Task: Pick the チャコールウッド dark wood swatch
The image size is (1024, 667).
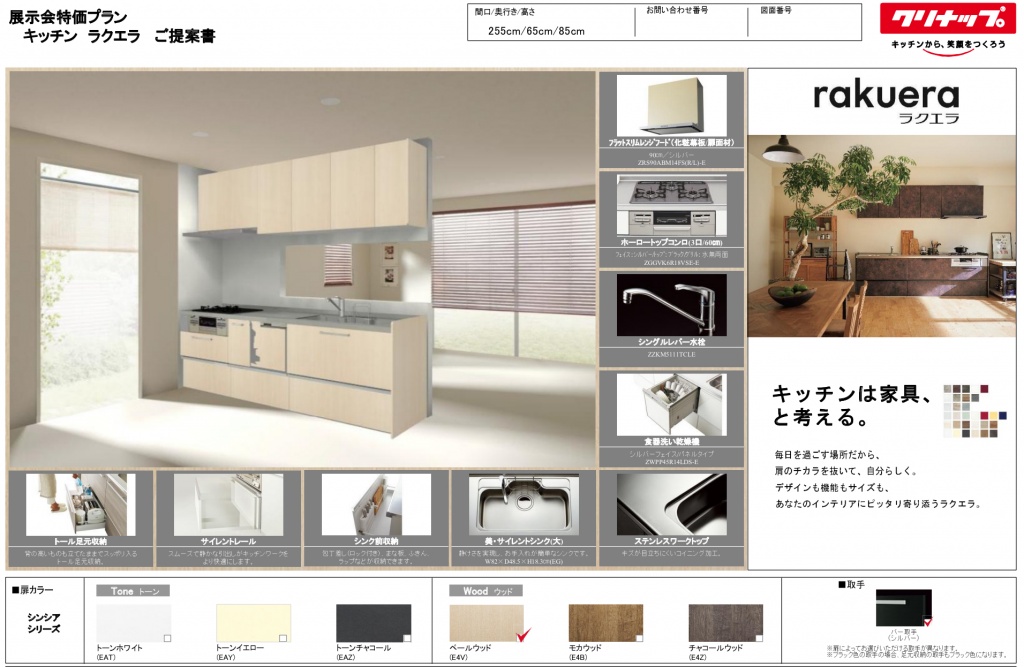Action: click(x=726, y=623)
